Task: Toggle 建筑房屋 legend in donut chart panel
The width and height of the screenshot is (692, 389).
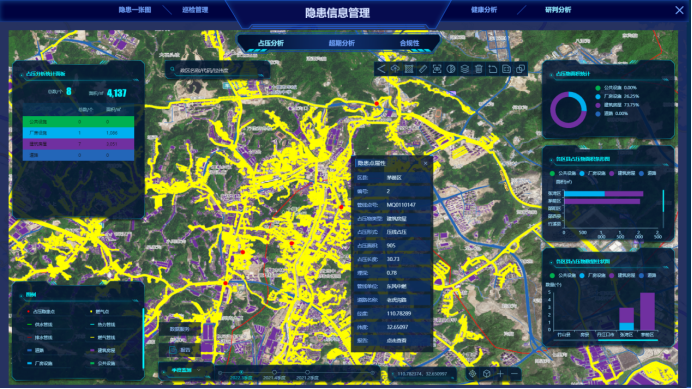Action: click(617, 105)
